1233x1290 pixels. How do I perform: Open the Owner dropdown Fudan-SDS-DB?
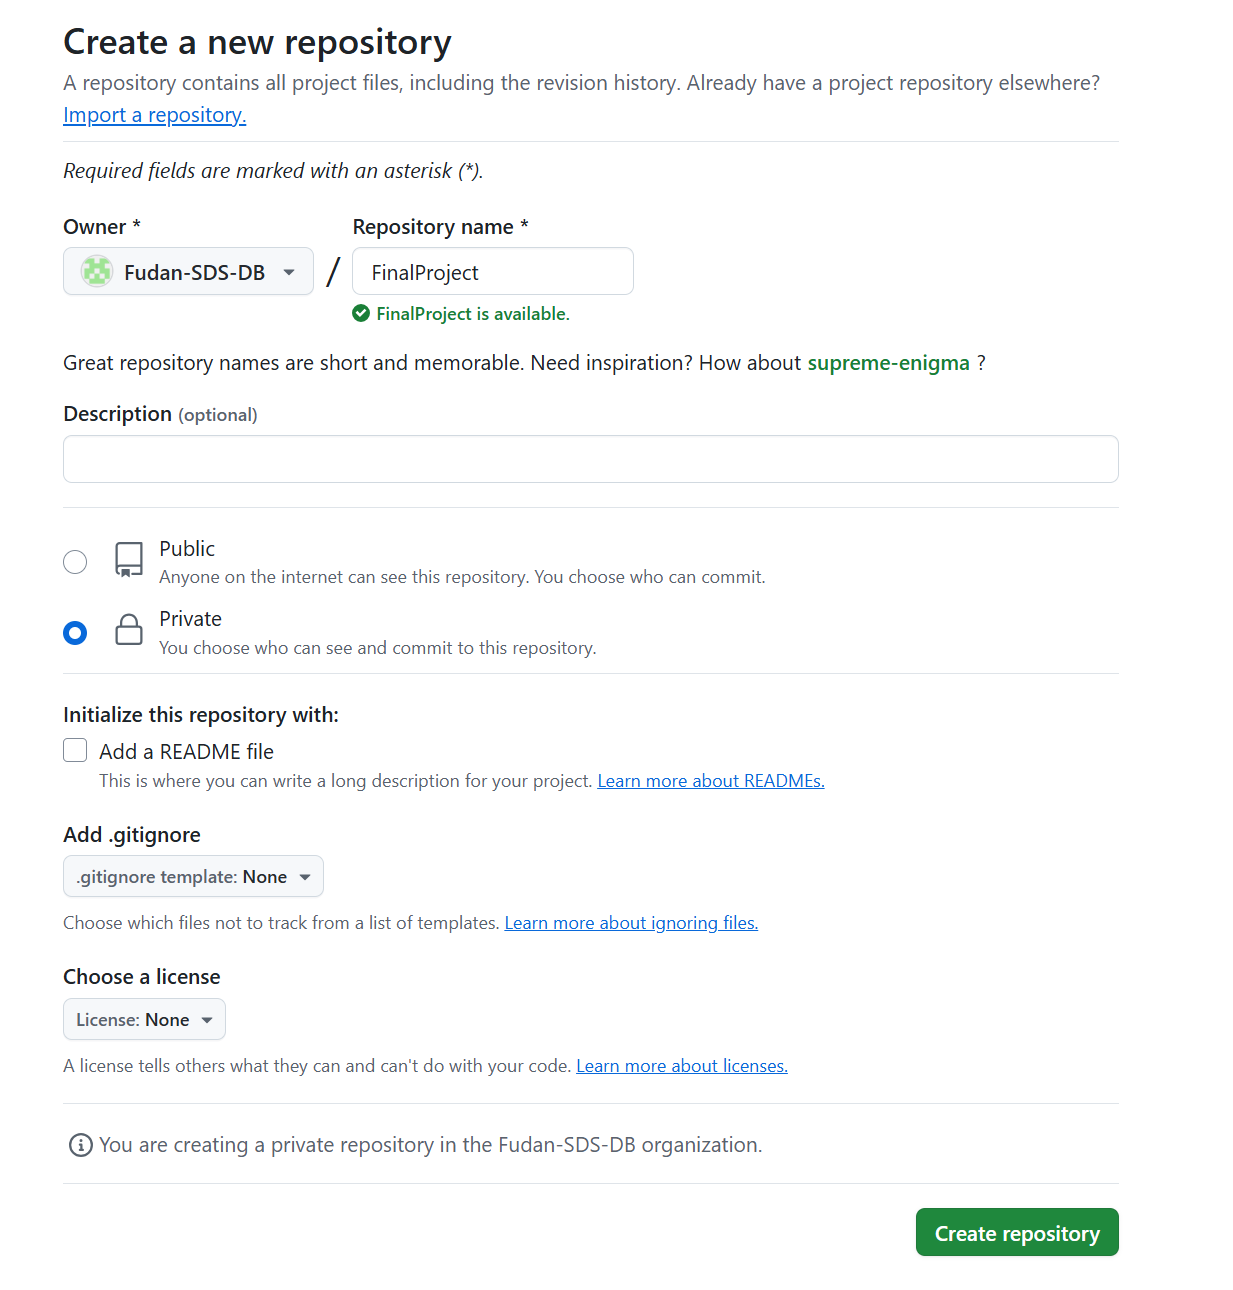coord(188,271)
